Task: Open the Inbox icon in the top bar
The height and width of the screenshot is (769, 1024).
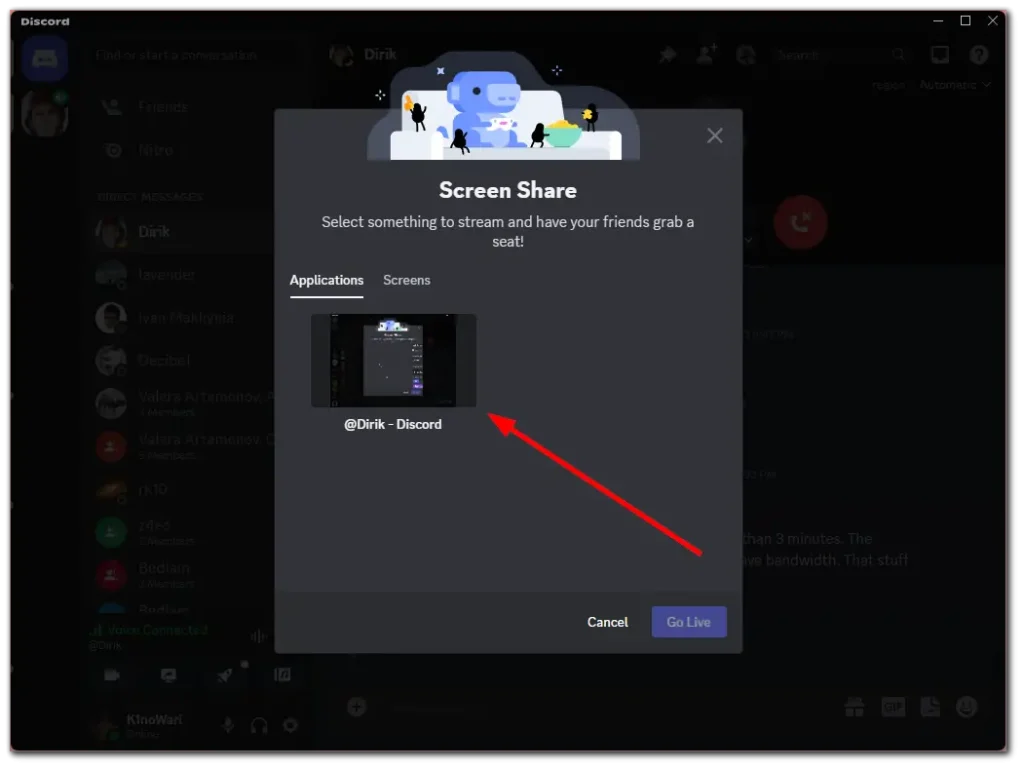Action: coord(940,55)
